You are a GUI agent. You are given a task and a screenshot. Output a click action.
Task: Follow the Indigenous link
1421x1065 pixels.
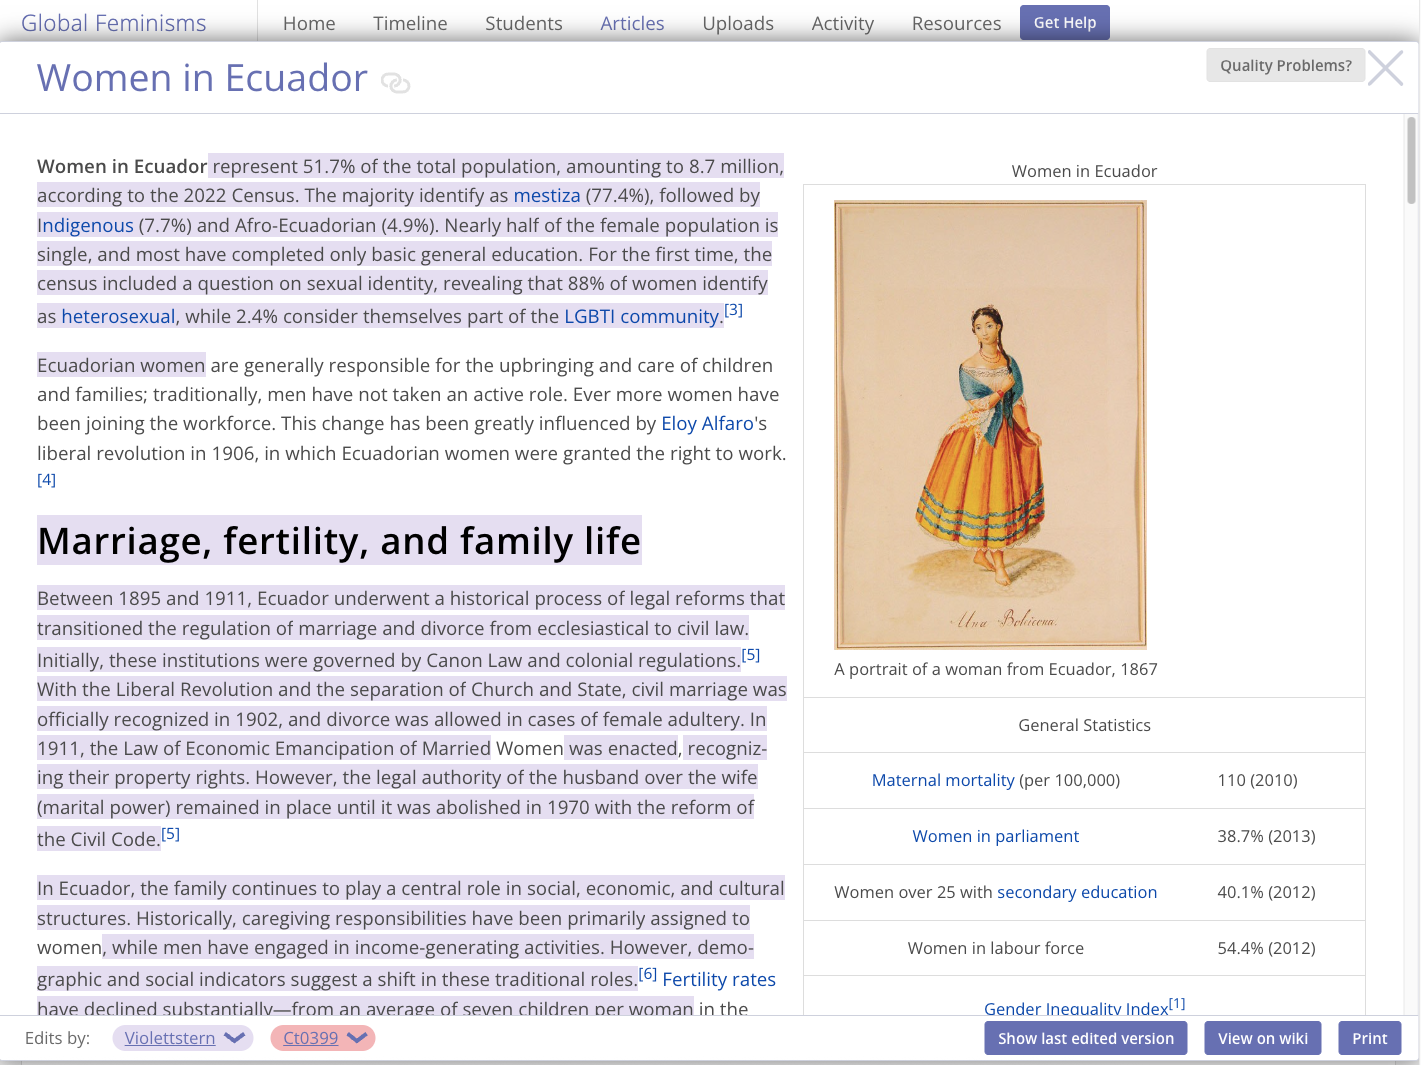85,225
